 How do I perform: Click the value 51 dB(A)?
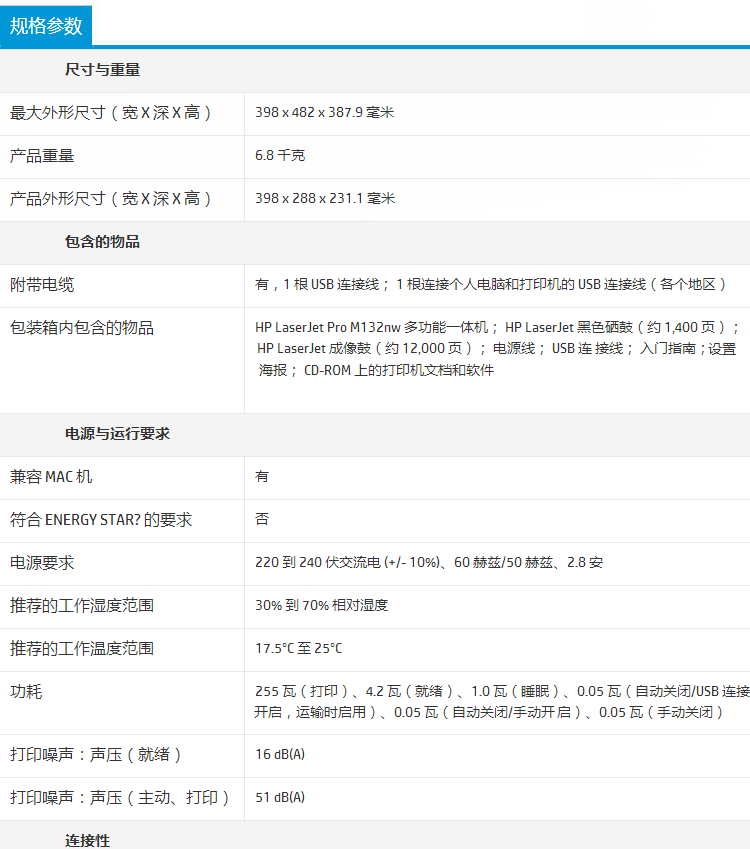pyautogui.click(x=280, y=798)
